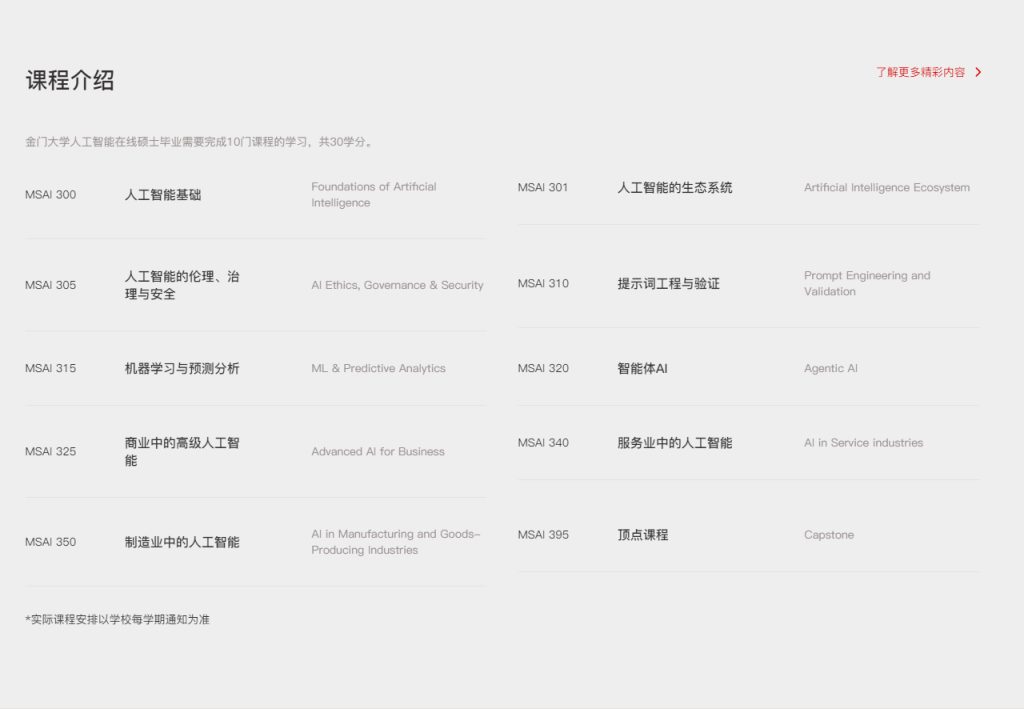The width and height of the screenshot is (1024, 709).
Task: Open the 服务业中的人工智能 course
Action: pyautogui.click(x=675, y=443)
